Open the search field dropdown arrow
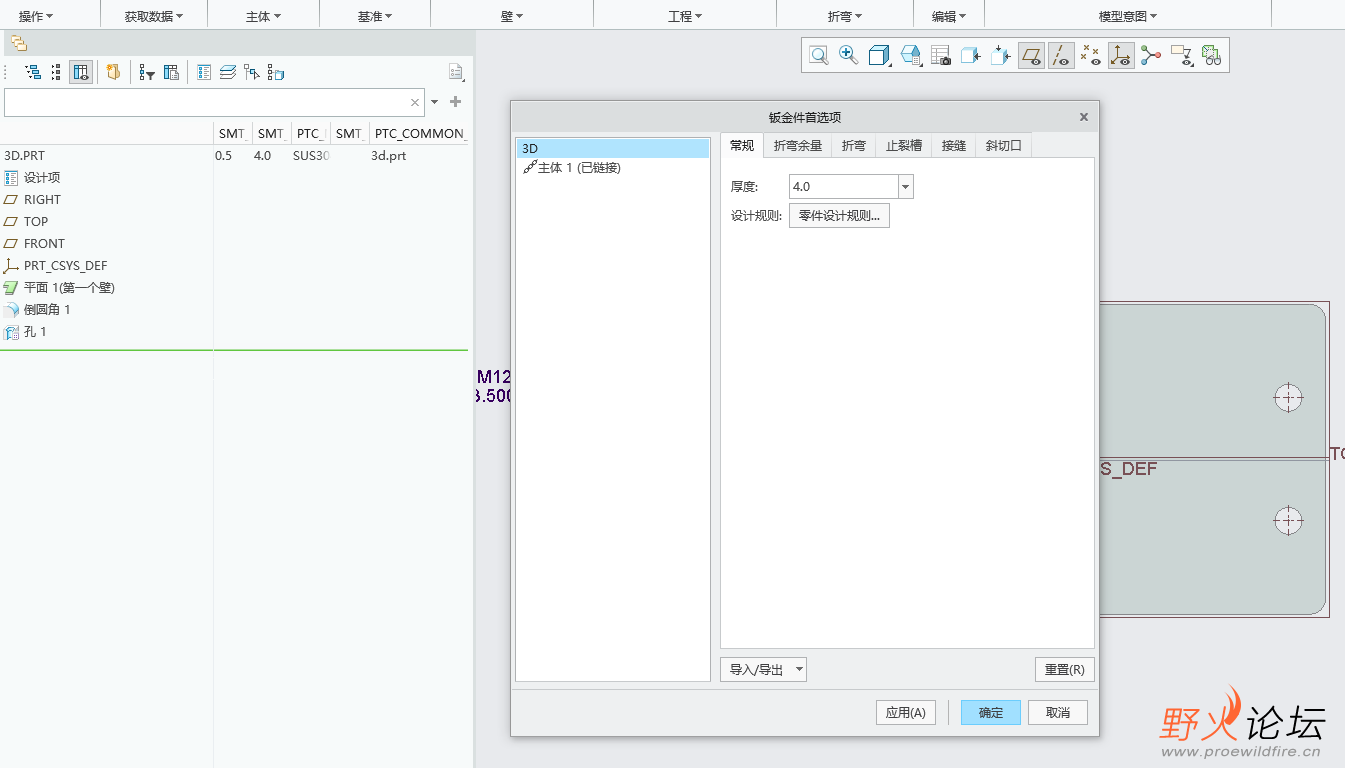Screen dimensions: 1345x768 pos(434,102)
